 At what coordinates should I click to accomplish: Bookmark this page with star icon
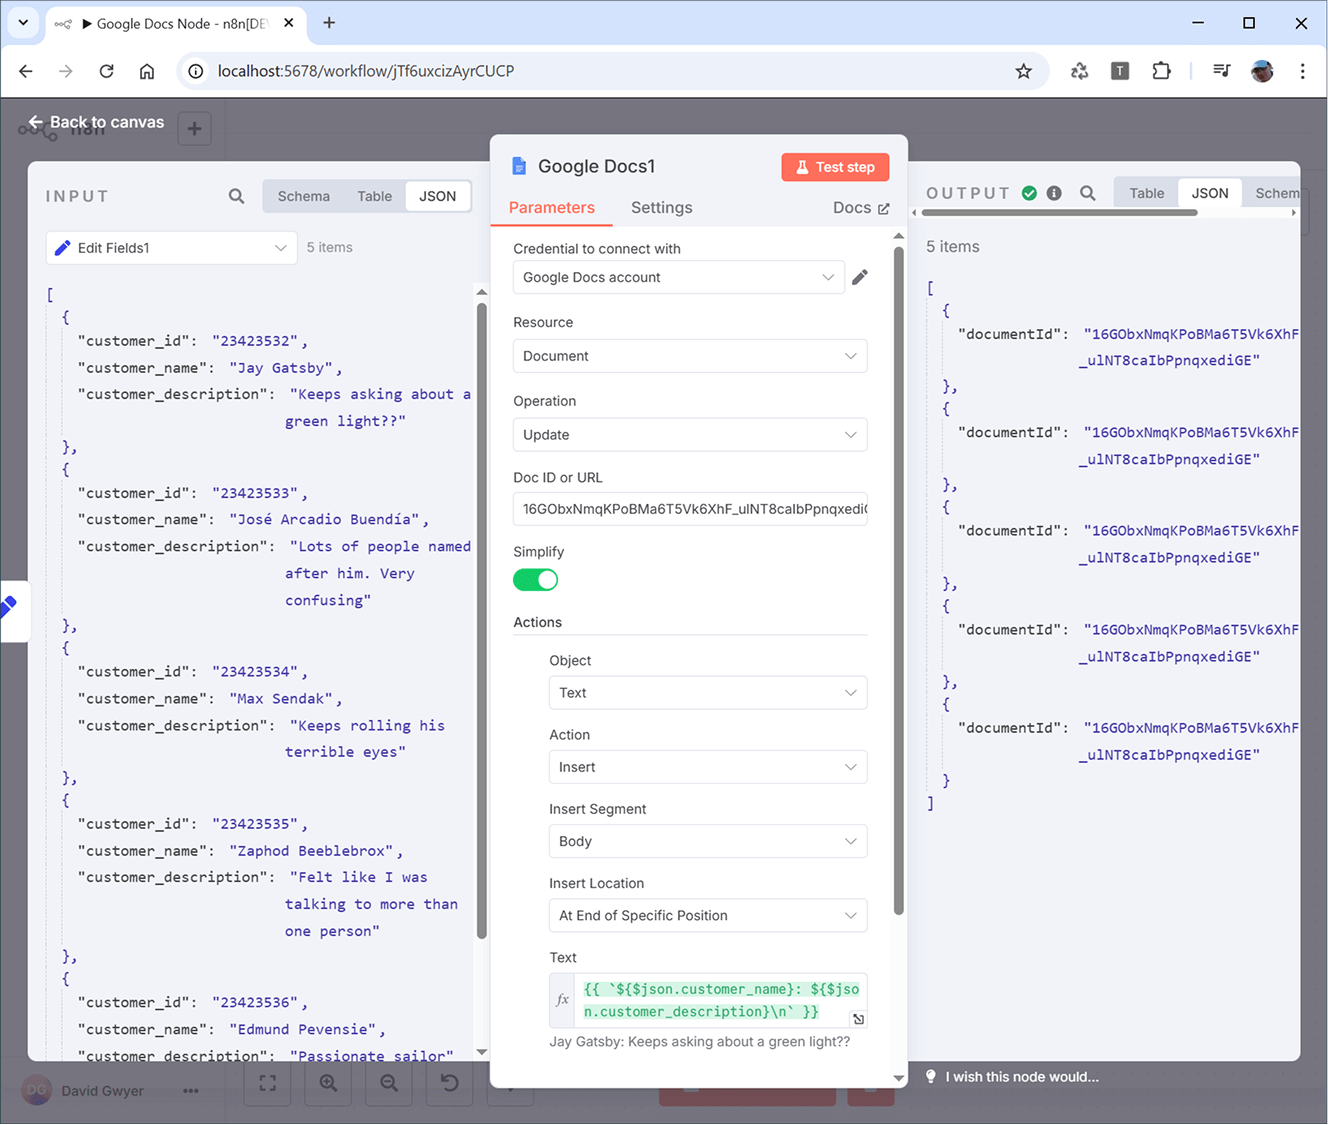(x=1023, y=71)
